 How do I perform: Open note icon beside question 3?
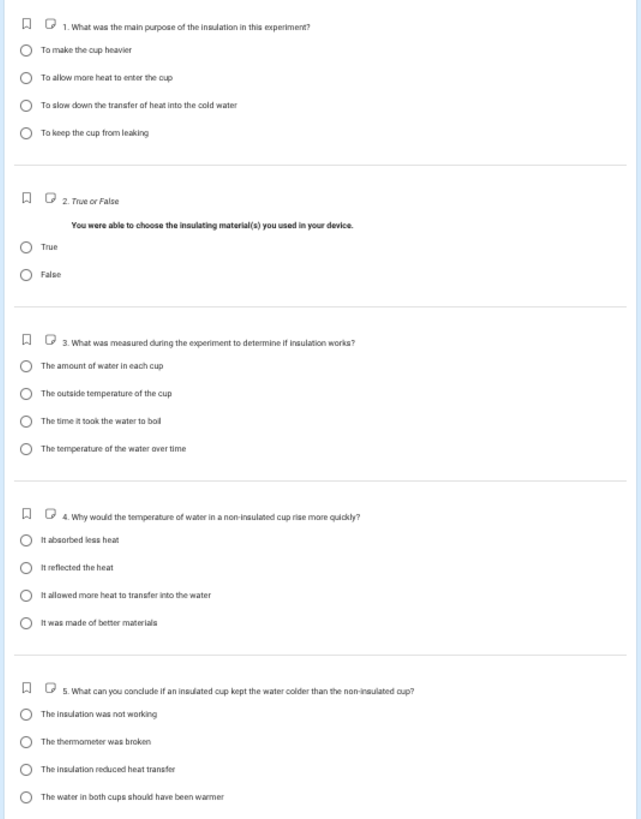50,340
